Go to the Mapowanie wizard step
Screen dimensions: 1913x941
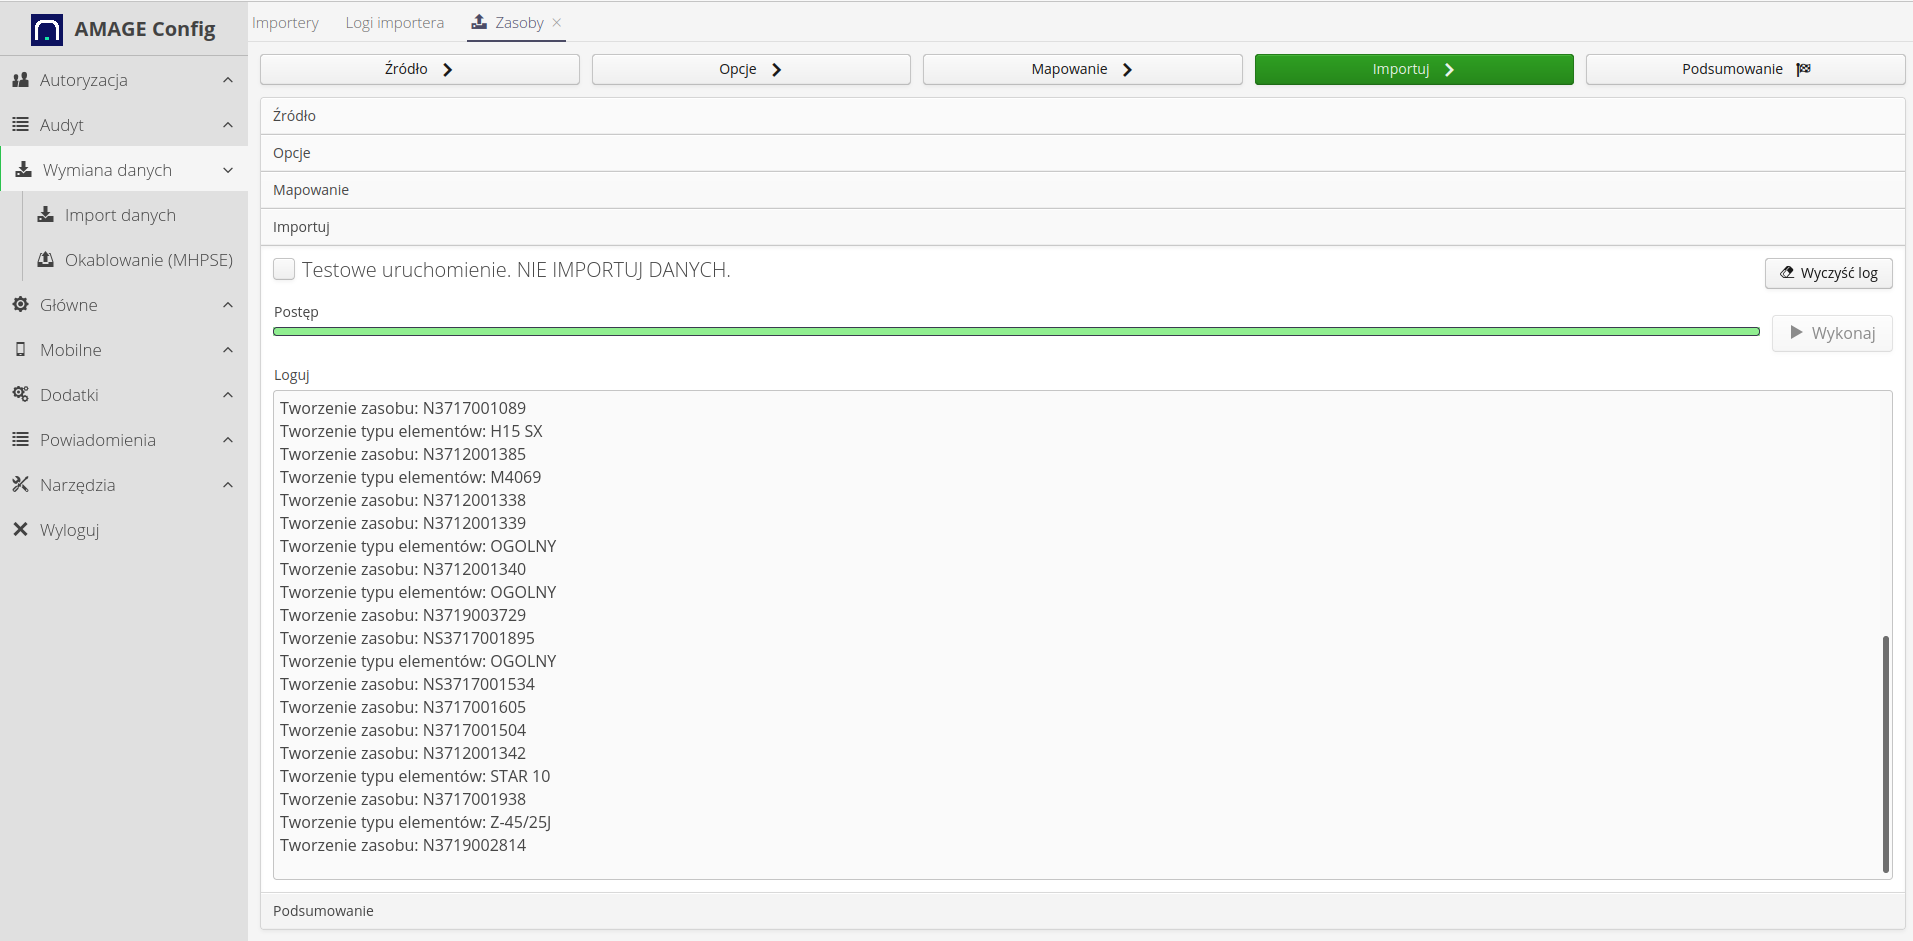pyautogui.click(x=1082, y=69)
